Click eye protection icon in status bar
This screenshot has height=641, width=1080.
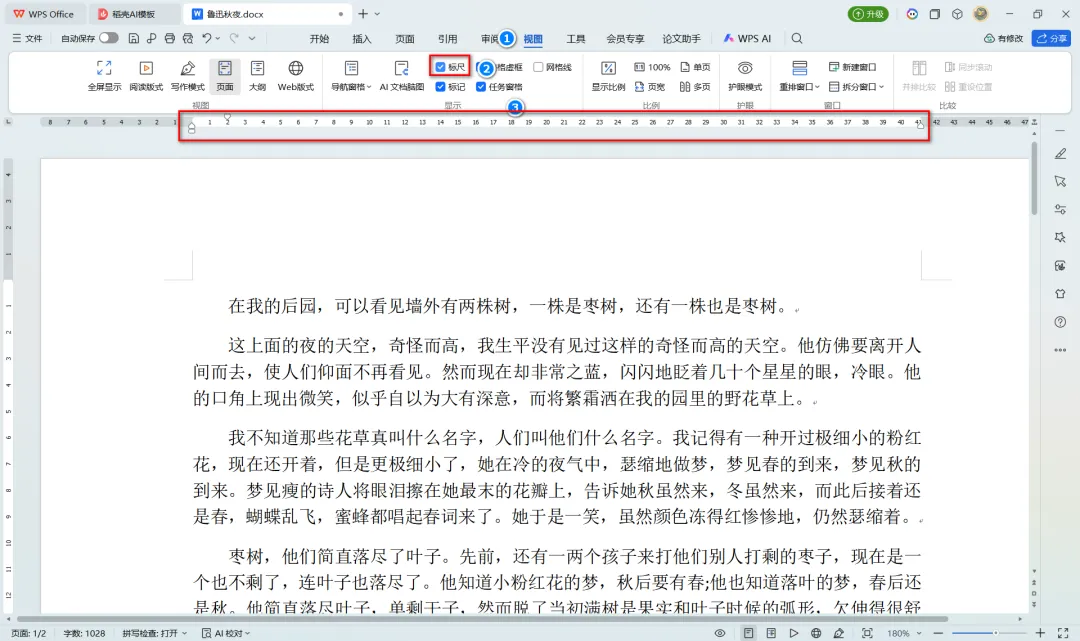coord(720,633)
